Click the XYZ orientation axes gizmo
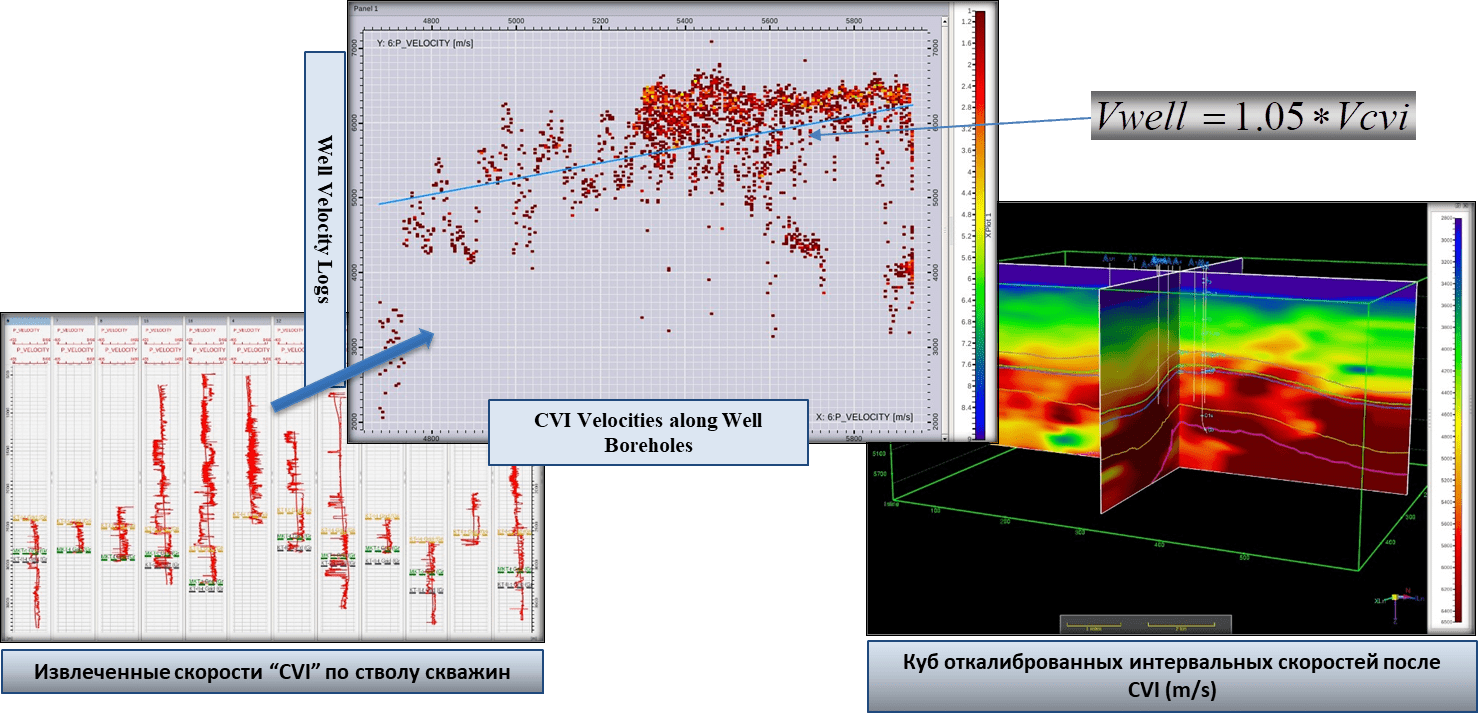This screenshot has height=718, width=1478. coord(1394,598)
